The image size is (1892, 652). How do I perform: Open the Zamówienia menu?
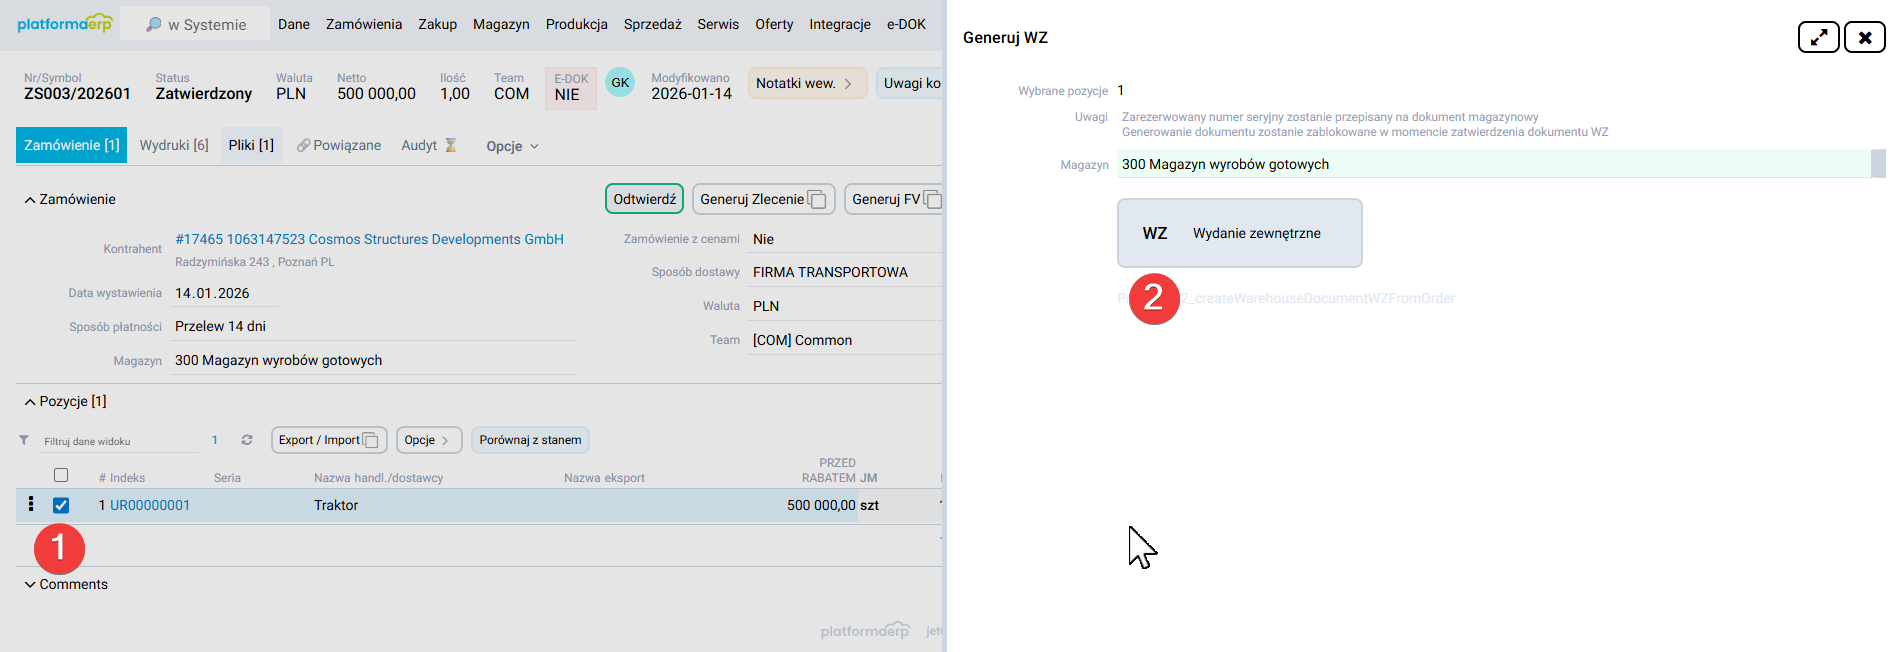[x=364, y=24]
